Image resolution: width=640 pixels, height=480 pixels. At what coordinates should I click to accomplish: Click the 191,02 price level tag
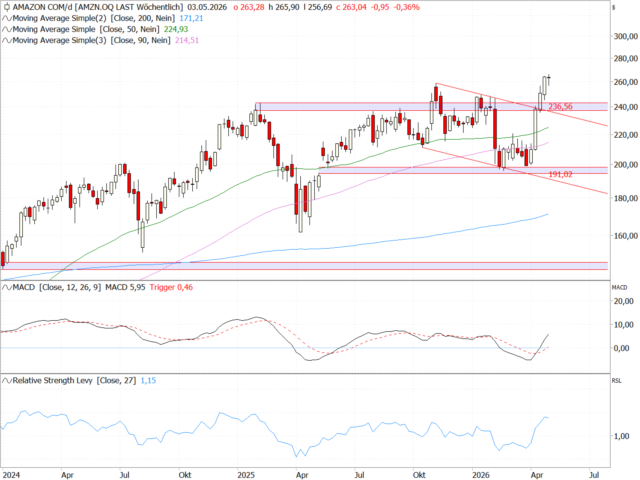(x=561, y=174)
